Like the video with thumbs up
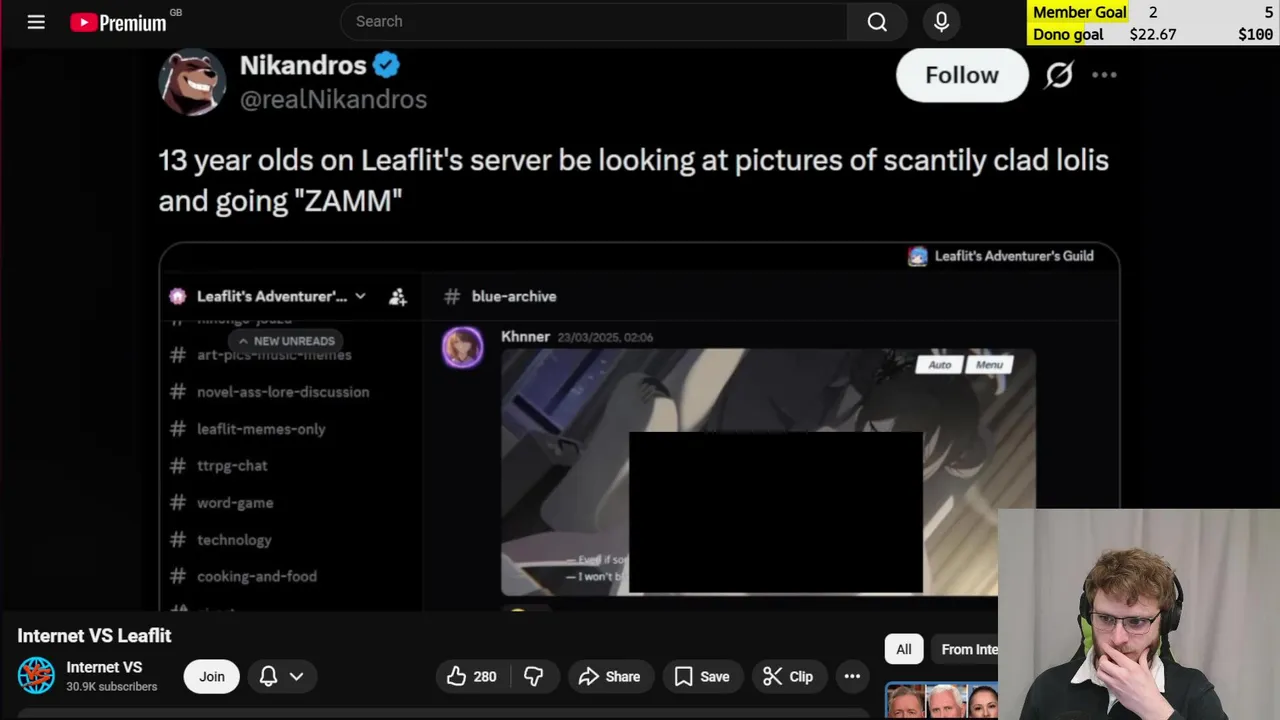1280x720 pixels. 472,677
